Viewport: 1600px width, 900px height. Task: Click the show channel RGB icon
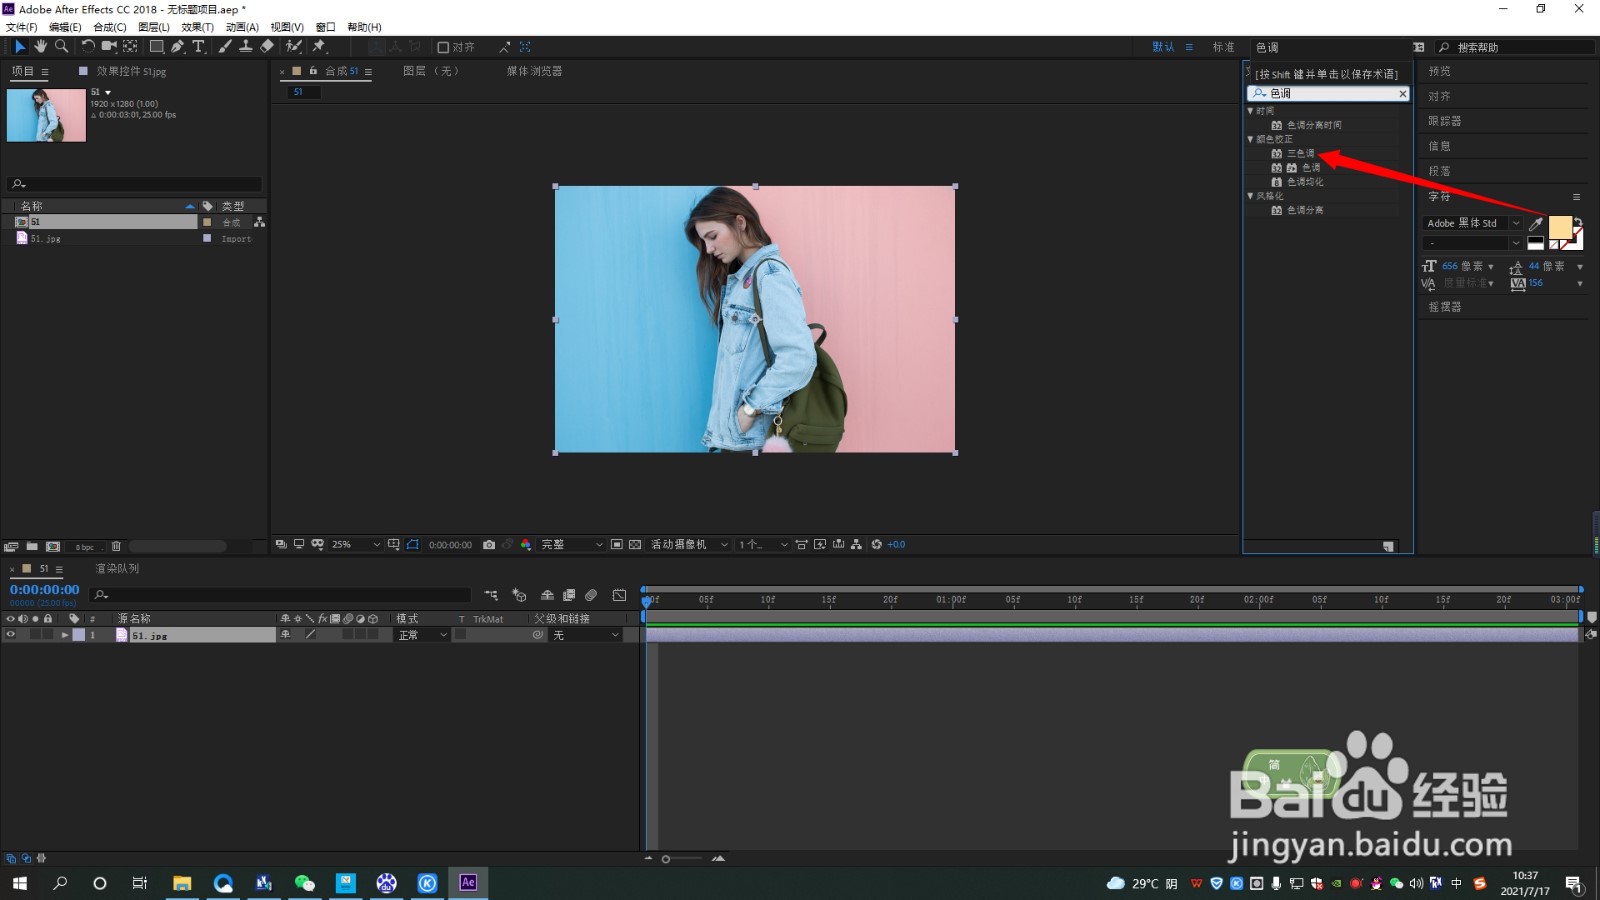526,545
